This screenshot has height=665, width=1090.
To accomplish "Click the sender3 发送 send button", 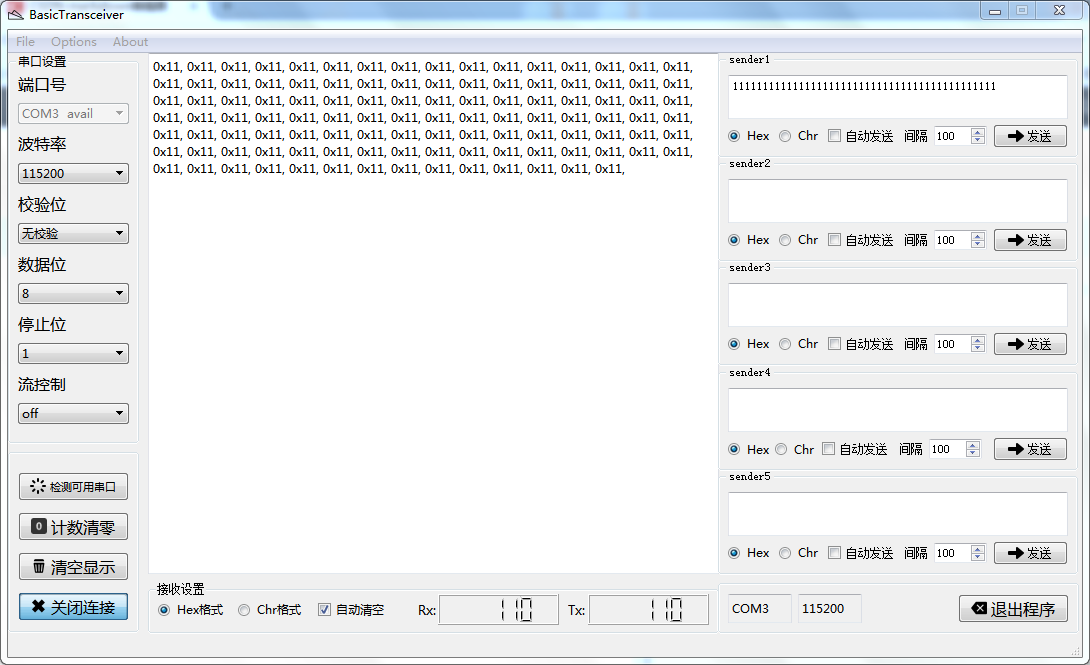I will [1030, 344].
